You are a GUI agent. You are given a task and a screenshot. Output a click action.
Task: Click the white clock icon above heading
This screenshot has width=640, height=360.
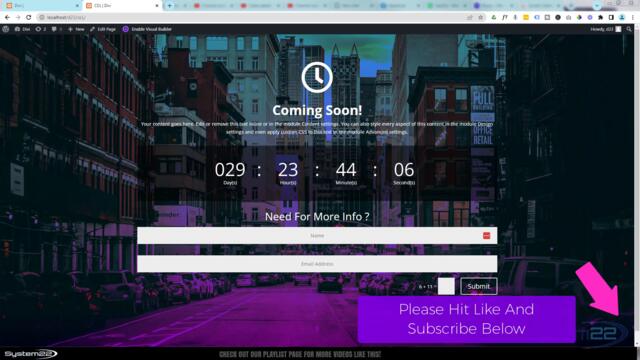point(317,77)
